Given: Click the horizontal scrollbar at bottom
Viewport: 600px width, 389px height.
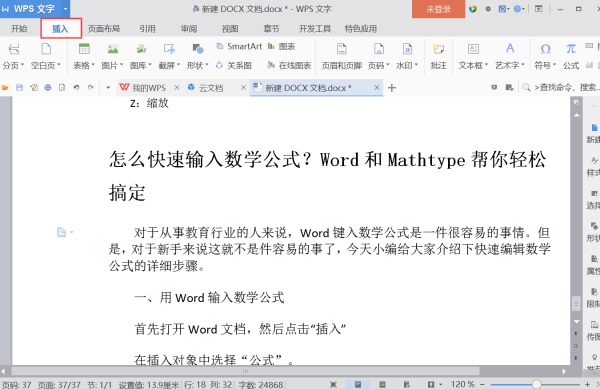Looking at the screenshot, I should click(x=245, y=371).
